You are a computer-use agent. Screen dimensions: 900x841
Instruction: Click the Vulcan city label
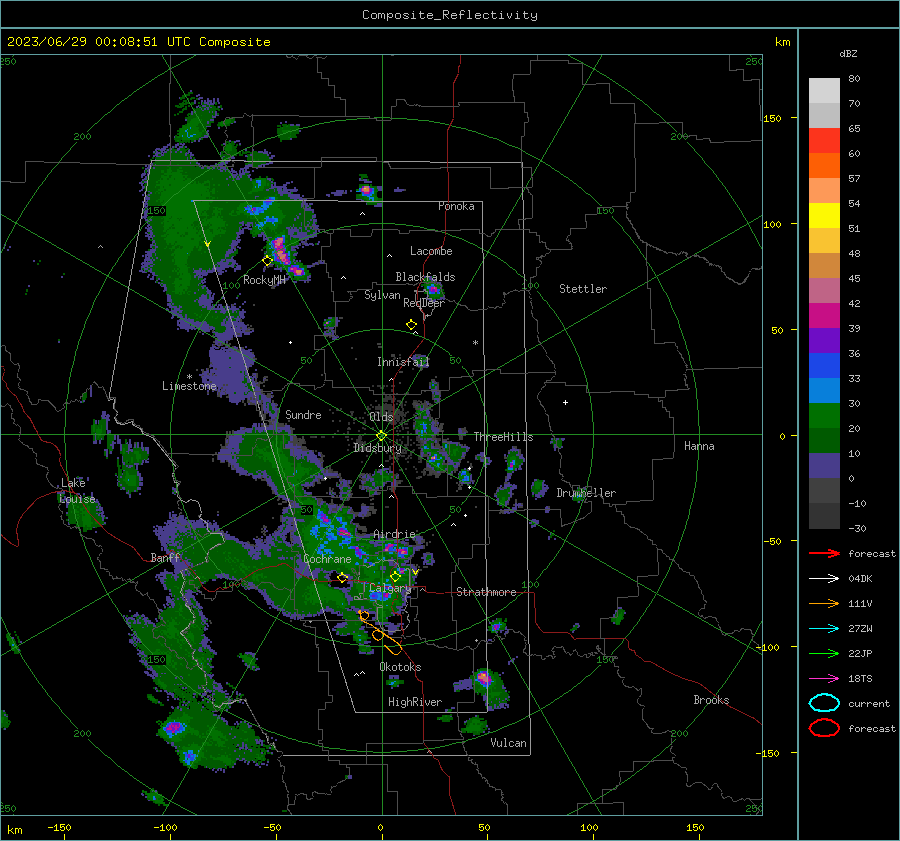tap(508, 743)
